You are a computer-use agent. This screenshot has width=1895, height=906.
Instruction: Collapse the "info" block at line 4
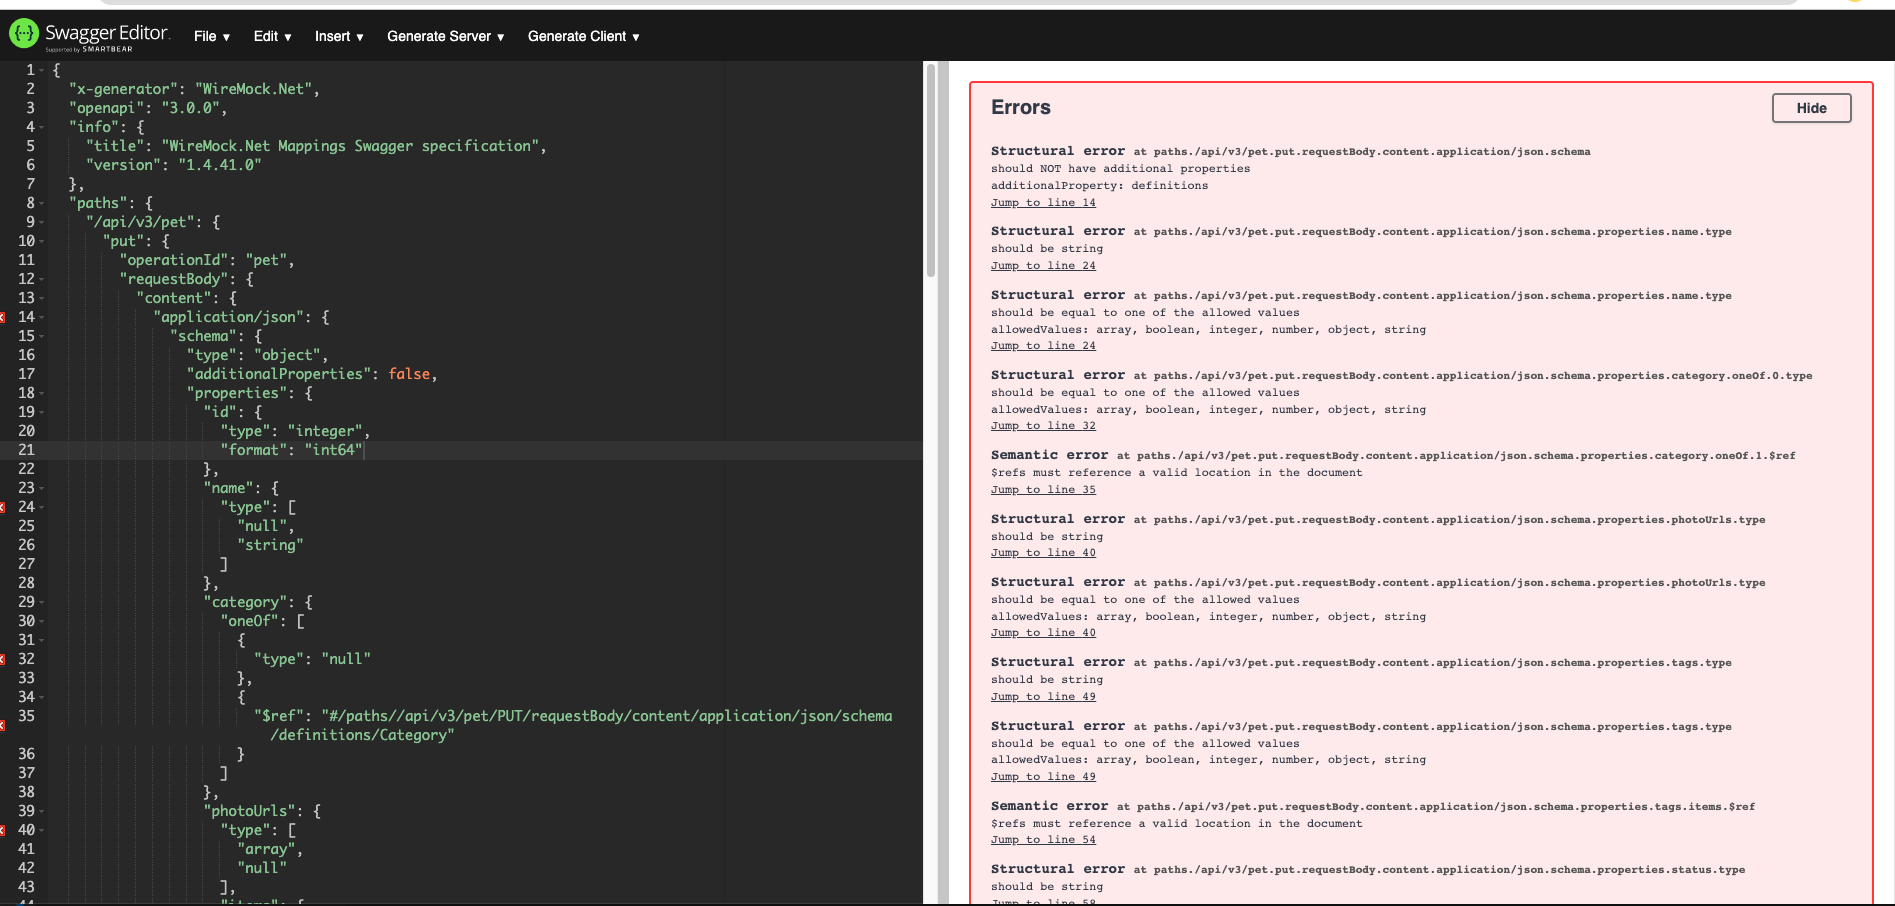(x=42, y=127)
